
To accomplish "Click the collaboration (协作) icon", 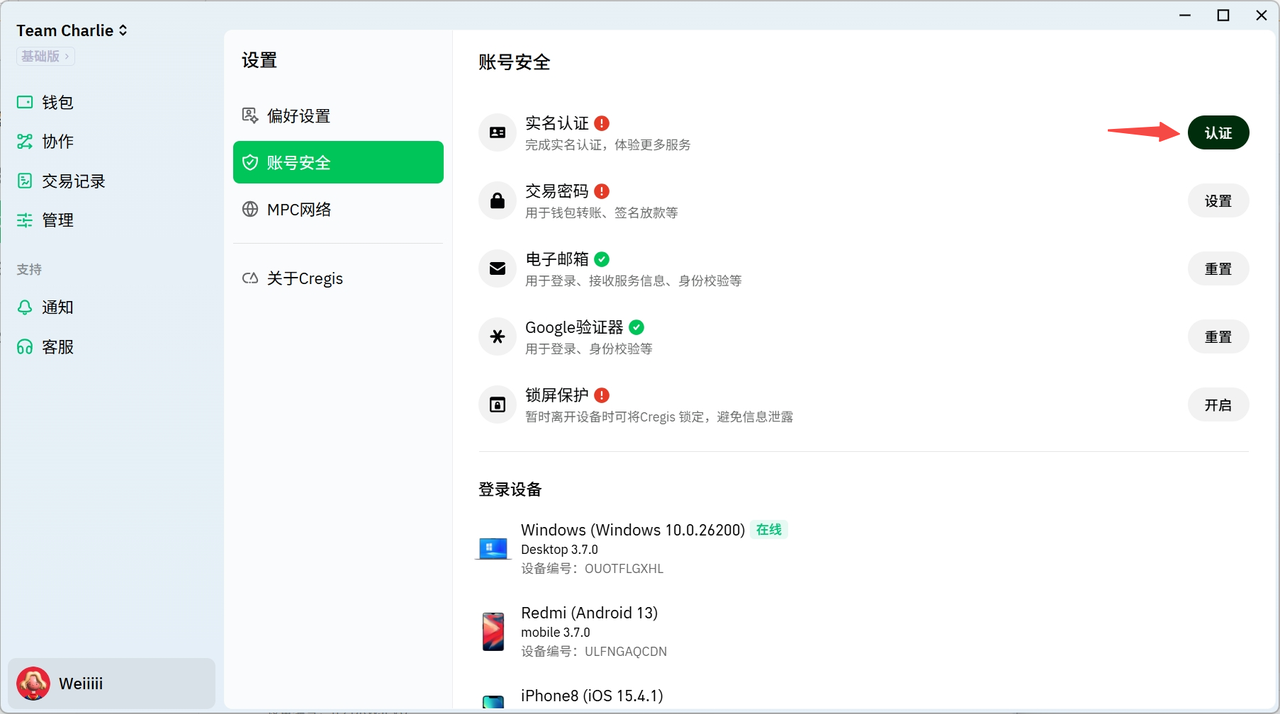I will click(x=25, y=142).
